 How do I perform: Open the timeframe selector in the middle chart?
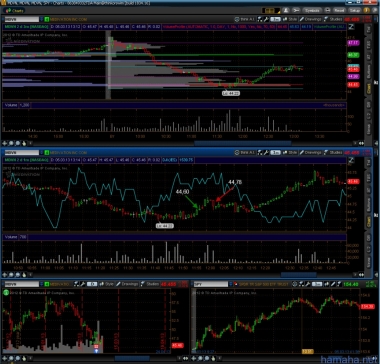[275, 153]
